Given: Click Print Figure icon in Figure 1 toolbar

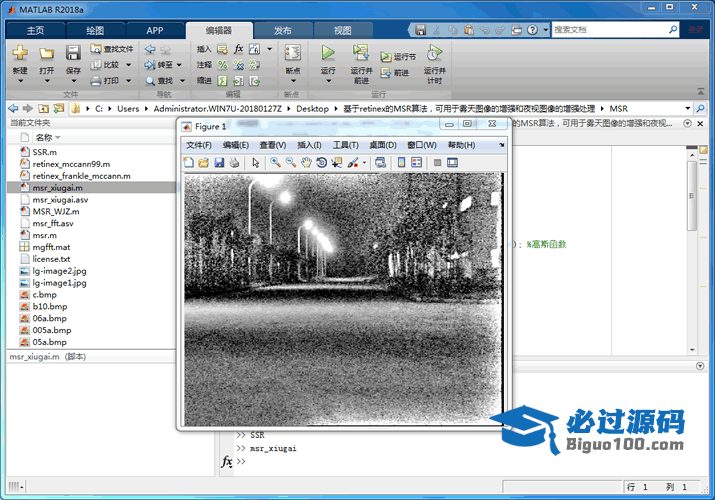Looking at the screenshot, I should 234,162.
